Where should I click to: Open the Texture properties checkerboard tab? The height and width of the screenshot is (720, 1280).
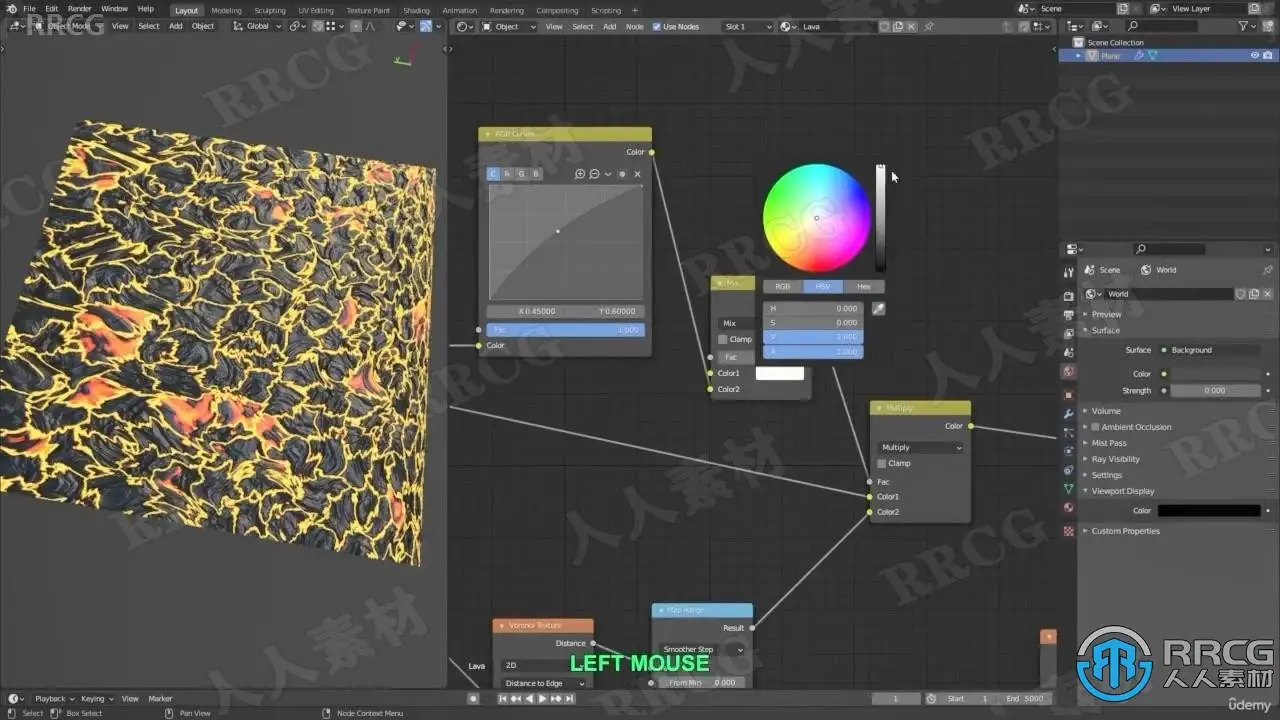click(x=1069, y=531)
